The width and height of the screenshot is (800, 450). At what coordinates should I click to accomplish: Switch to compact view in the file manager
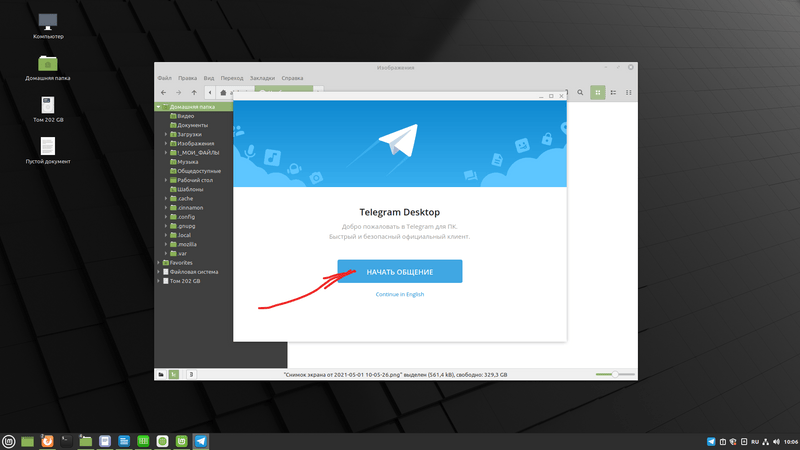tap(629, 92)
